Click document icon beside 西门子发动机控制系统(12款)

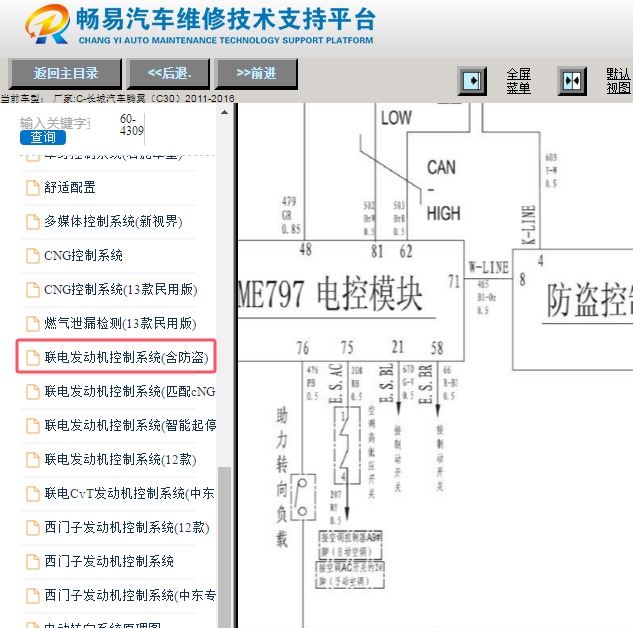33,528
